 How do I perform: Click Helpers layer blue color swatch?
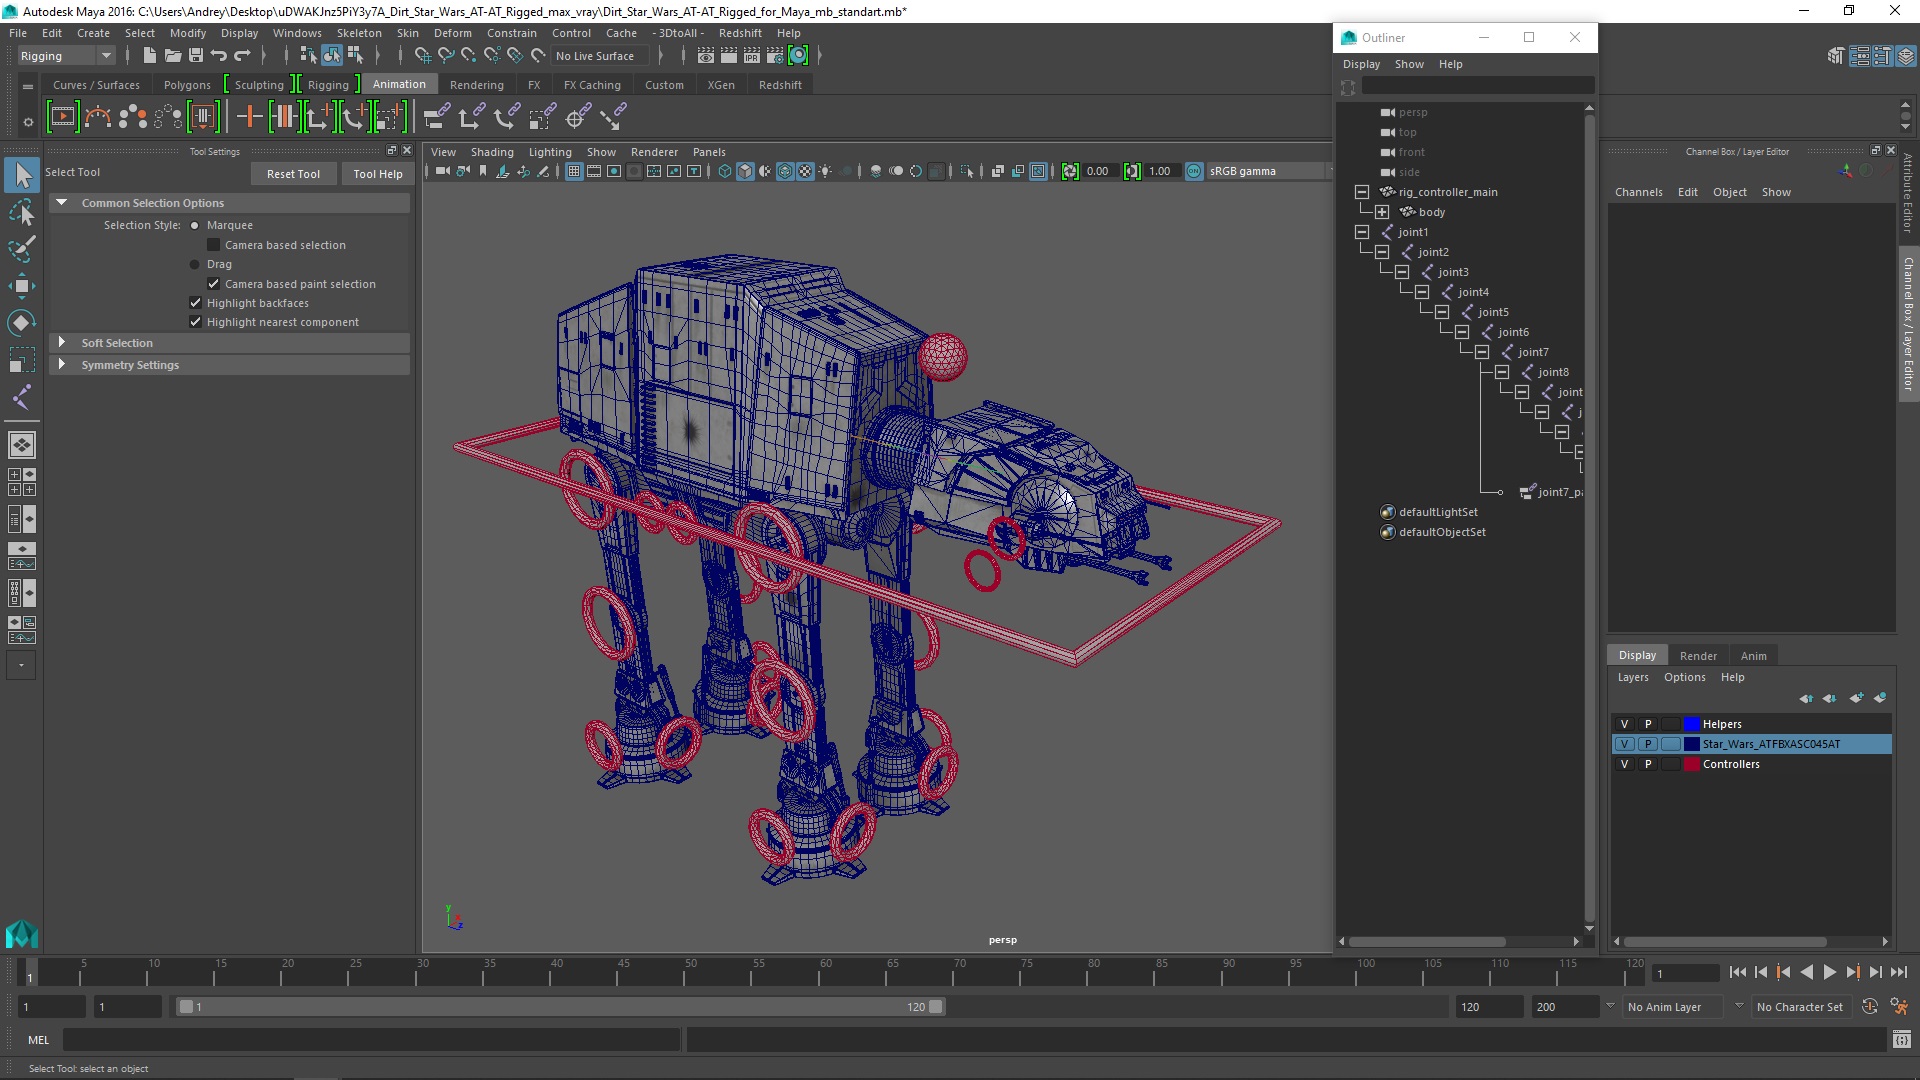(1692, 724)
